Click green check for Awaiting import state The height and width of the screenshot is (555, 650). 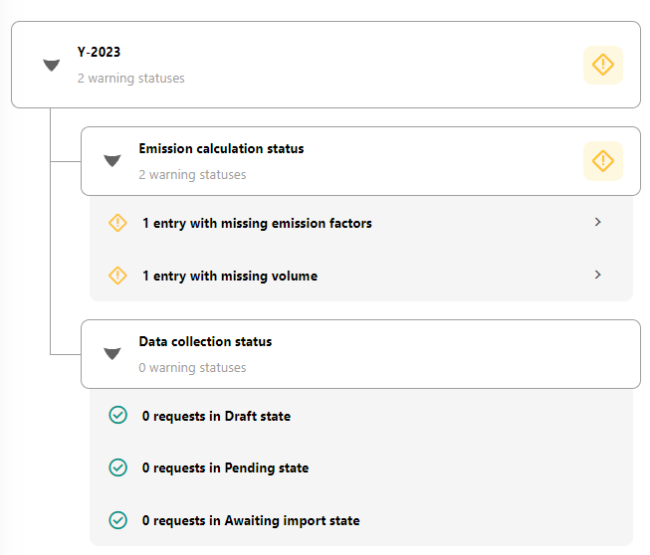click(118, 520)
